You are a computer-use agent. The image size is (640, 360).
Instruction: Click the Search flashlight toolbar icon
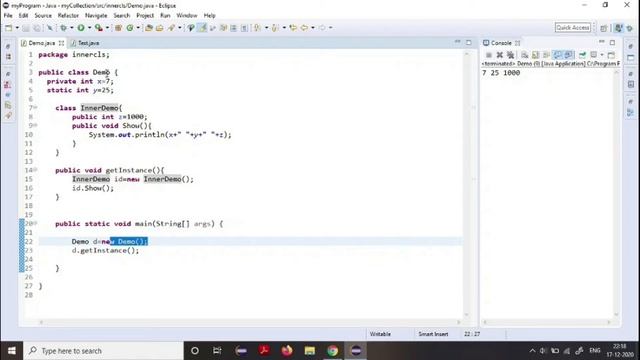click(171, 28)
